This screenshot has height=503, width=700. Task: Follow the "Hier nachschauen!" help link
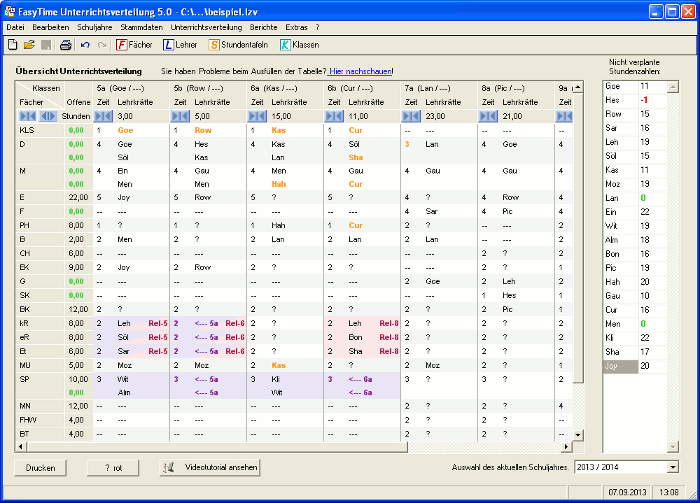(x=361, y=71)
